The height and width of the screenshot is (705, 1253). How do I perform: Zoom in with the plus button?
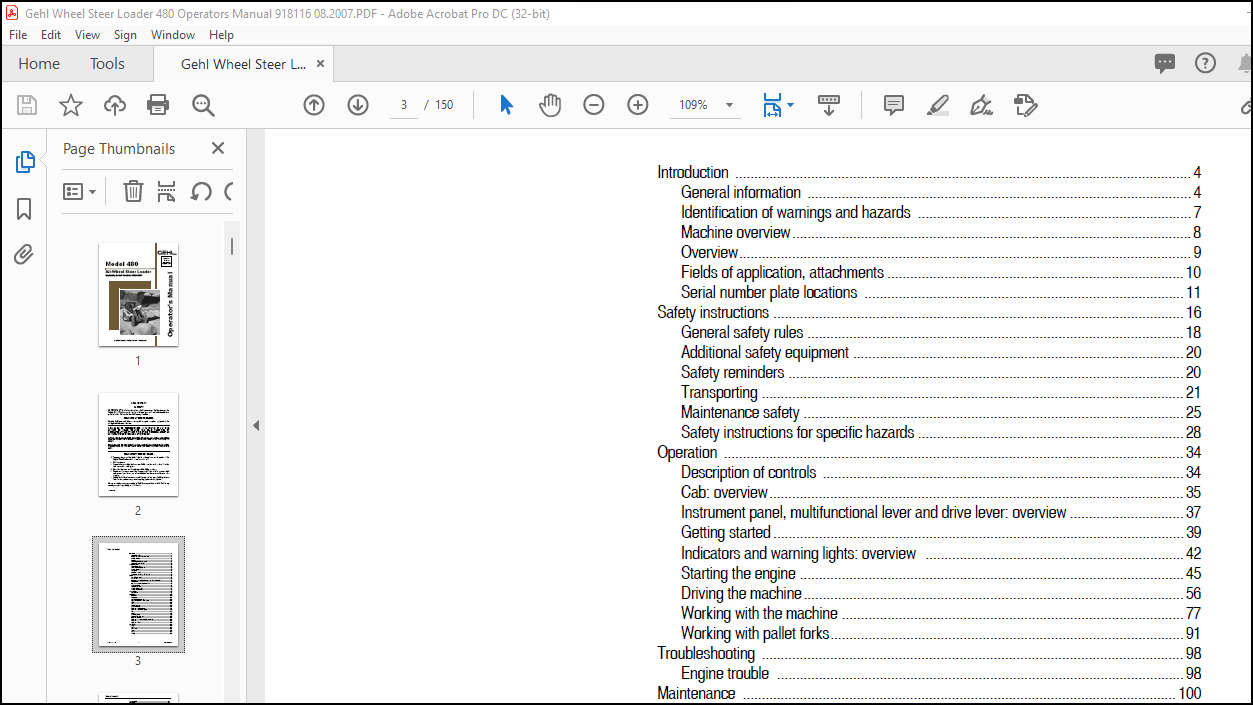638,105
